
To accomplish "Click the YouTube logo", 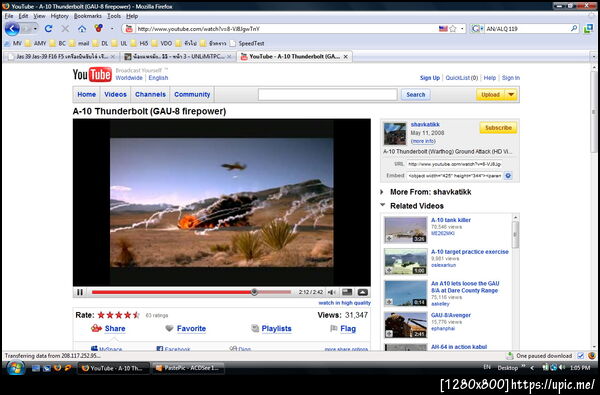I will click(92, 74).
